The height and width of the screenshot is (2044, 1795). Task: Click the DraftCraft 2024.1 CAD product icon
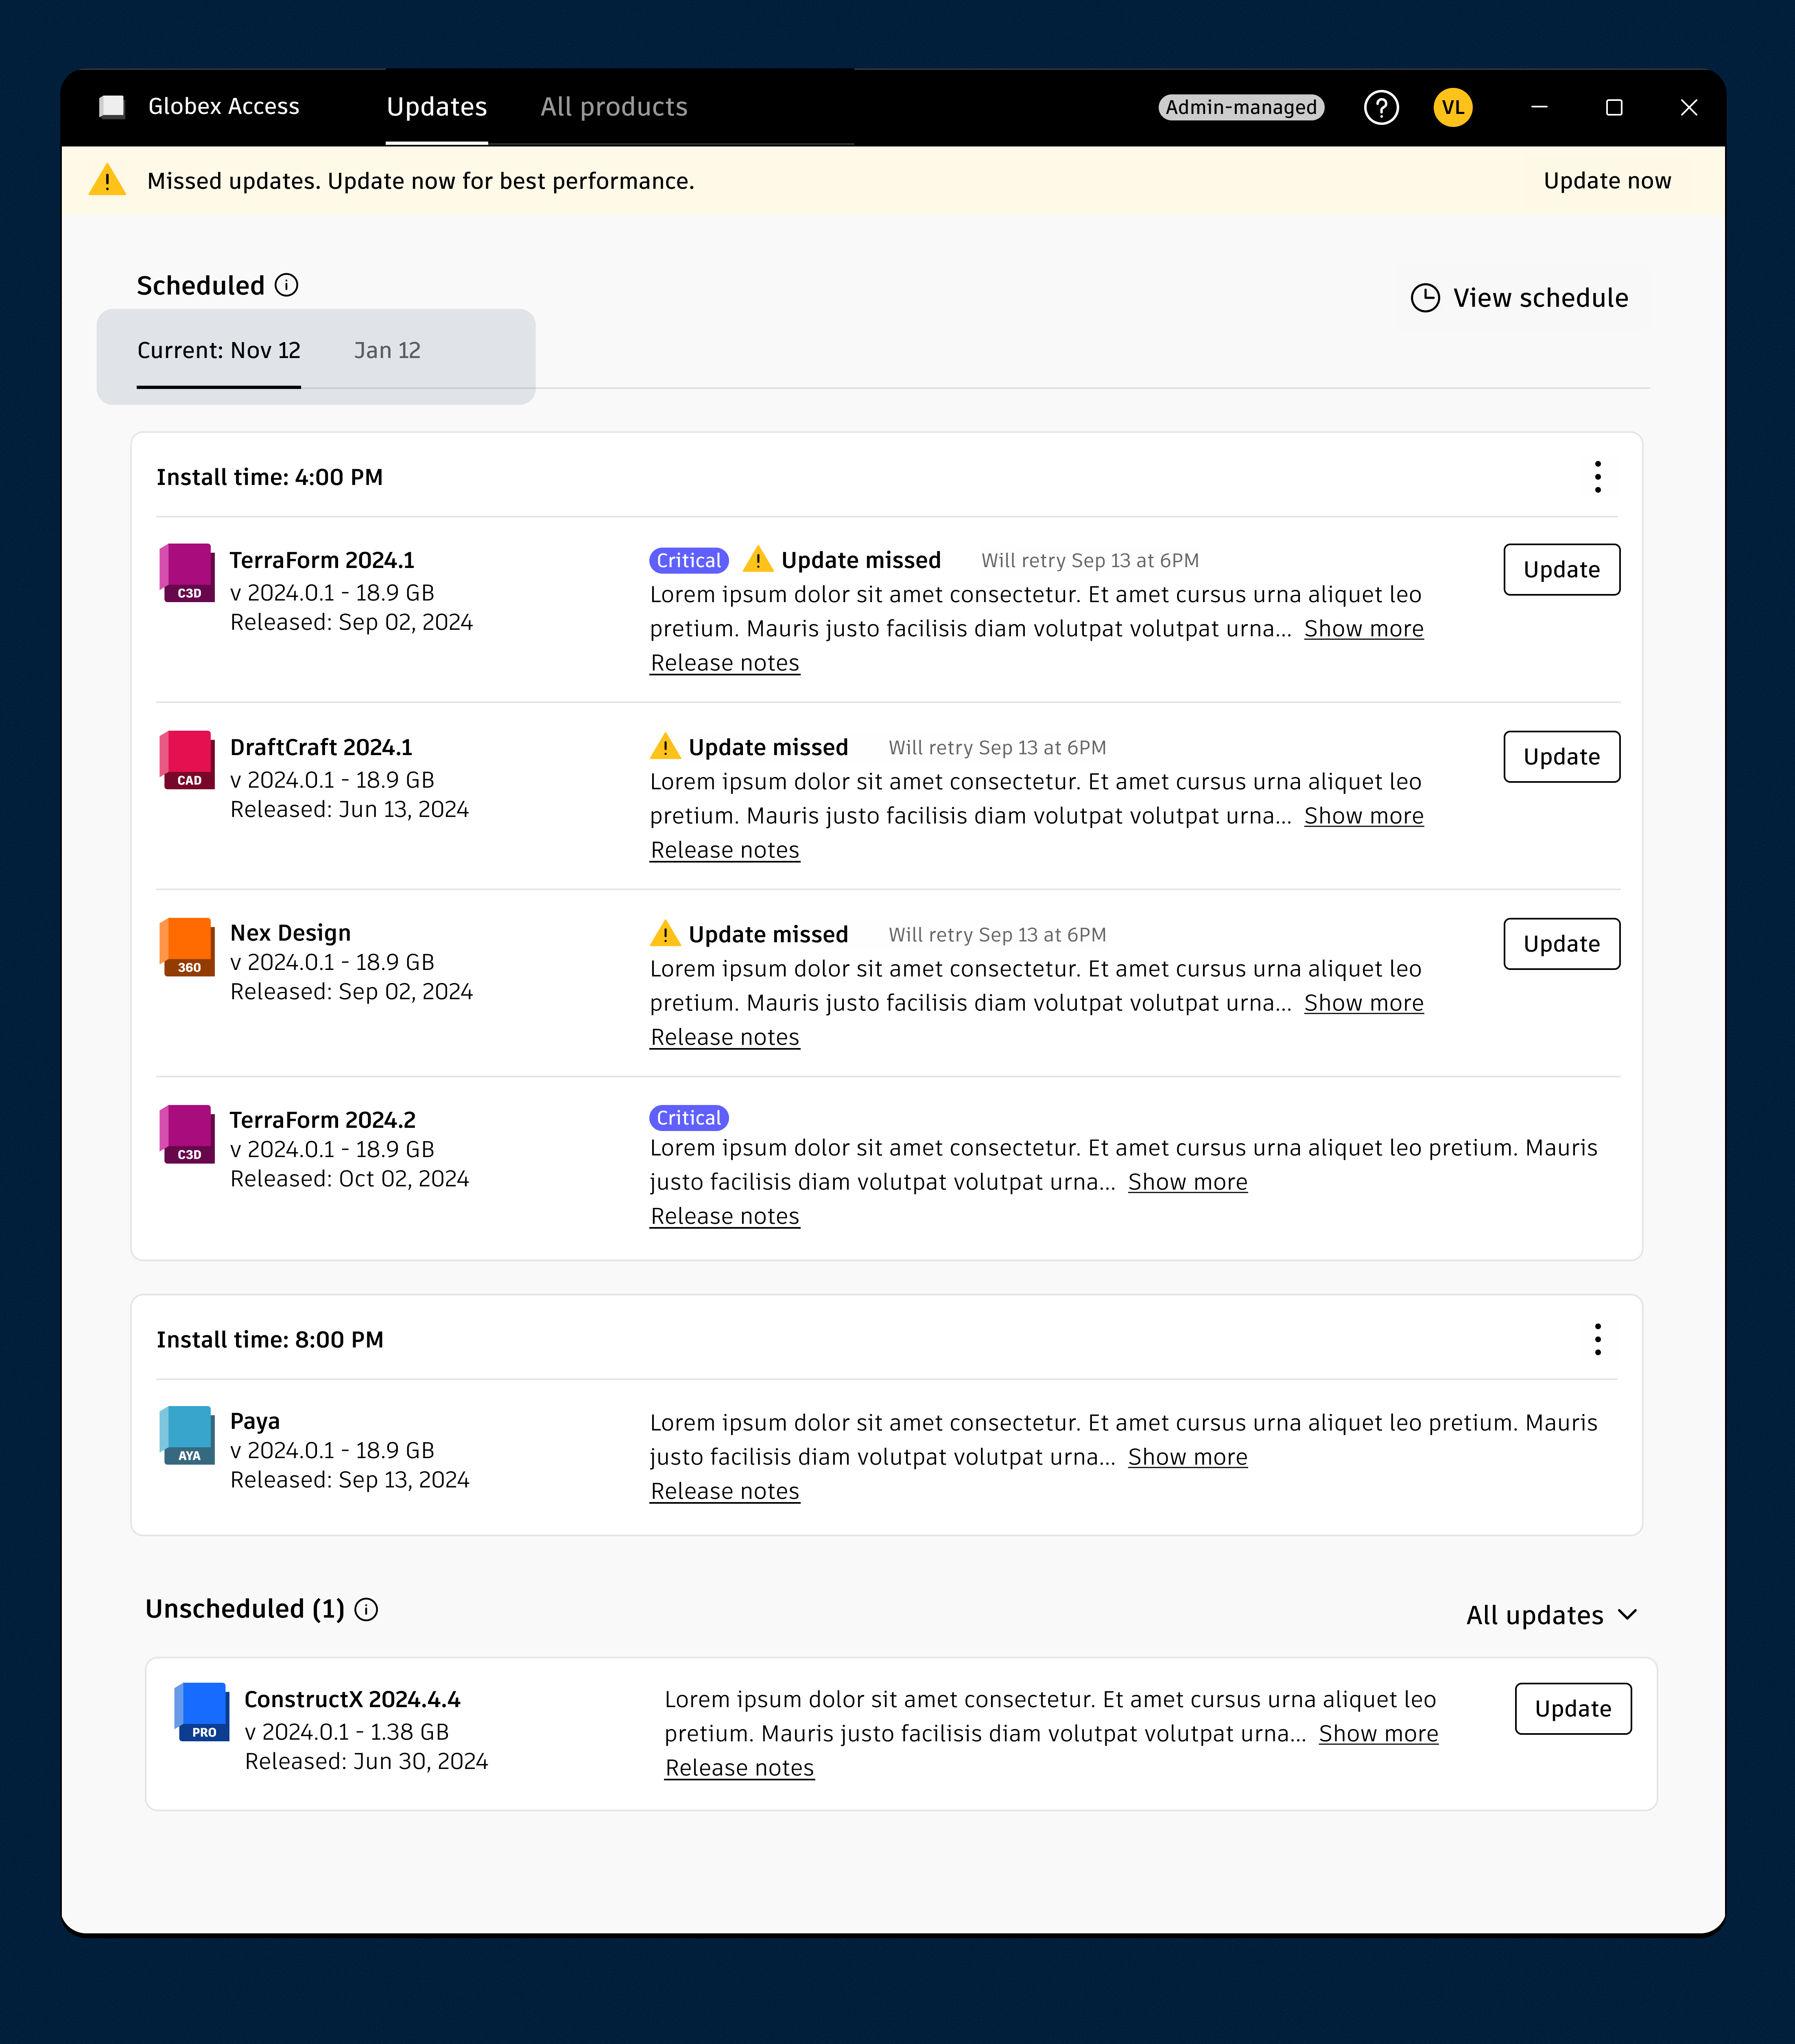pyautogui.click(x=188, y=759)
